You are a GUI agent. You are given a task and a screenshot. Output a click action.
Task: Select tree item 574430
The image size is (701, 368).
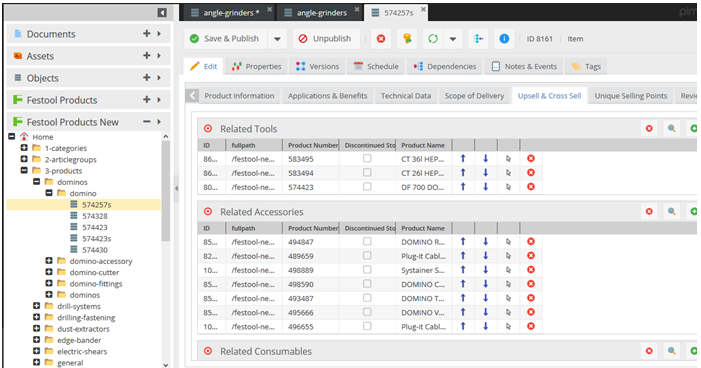coord(95,250)
